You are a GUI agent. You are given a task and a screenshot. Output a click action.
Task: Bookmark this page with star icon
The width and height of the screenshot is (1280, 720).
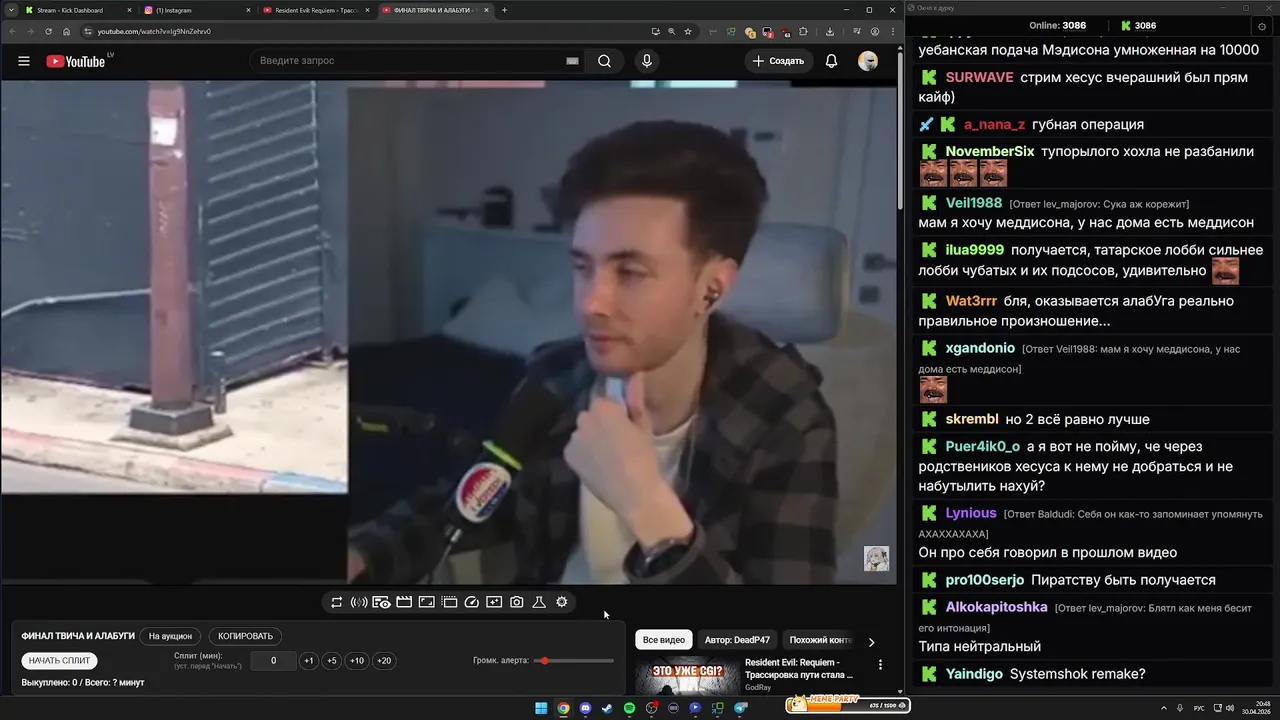pyautogui.click(x=688, y=31)
